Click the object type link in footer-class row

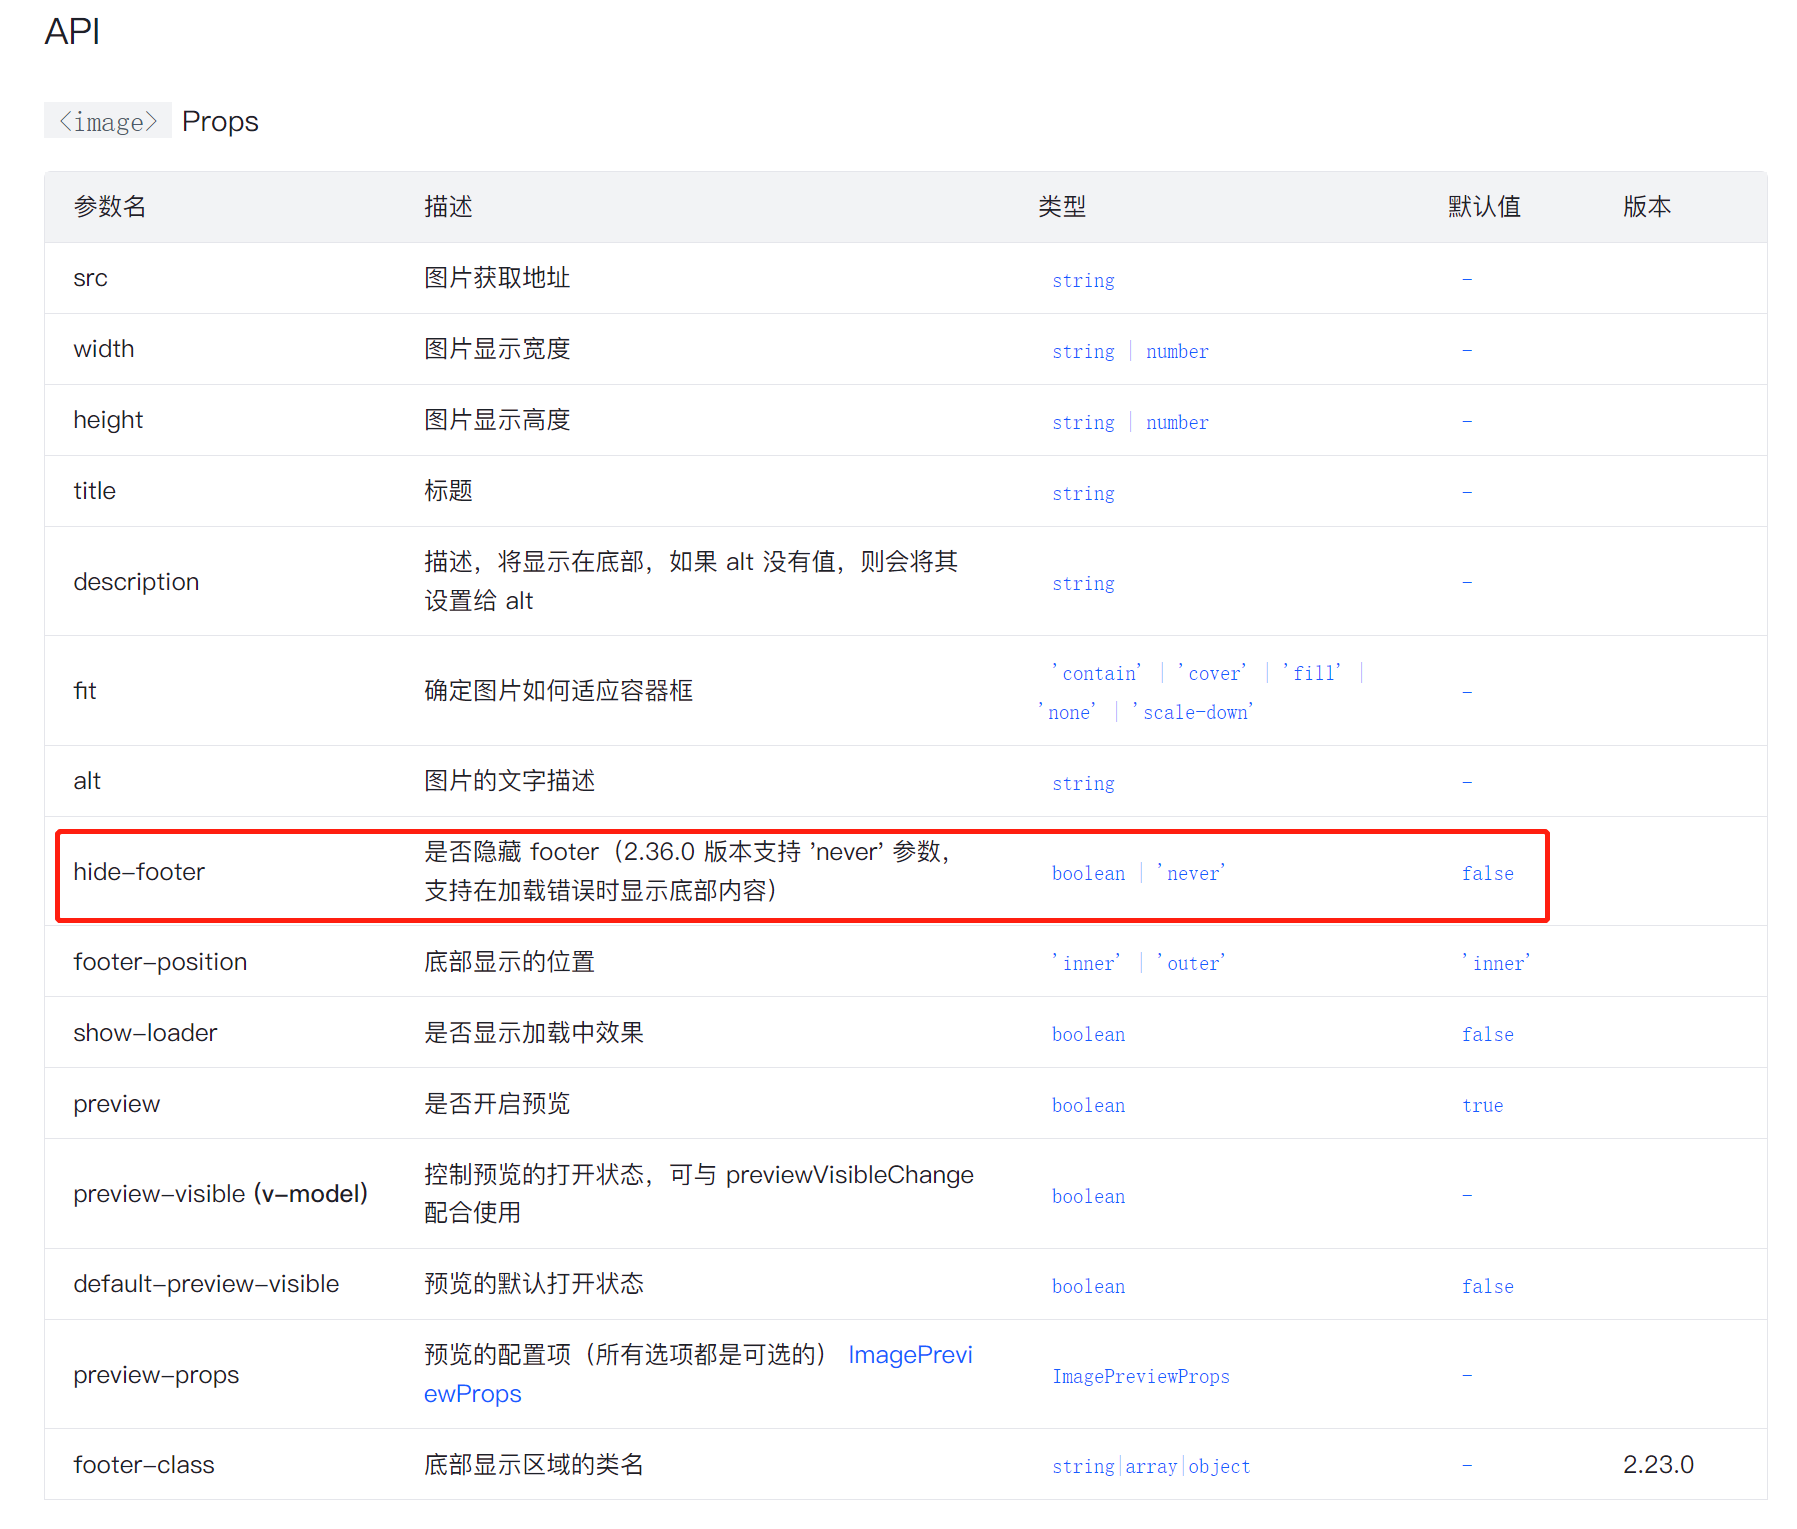1218,1466
